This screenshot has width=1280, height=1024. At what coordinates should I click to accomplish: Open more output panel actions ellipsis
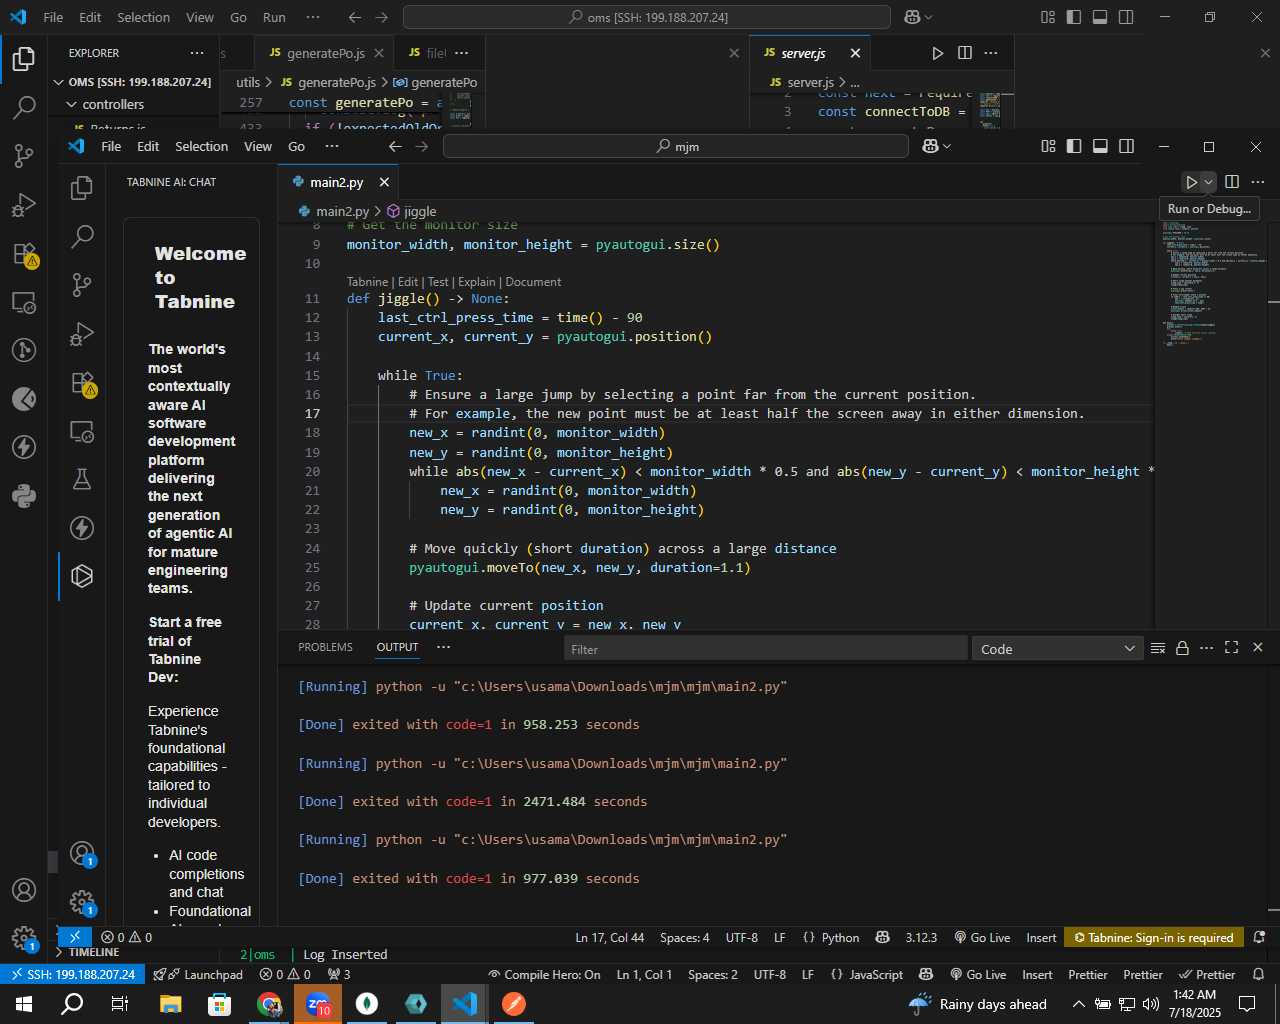coord(1207,648)
